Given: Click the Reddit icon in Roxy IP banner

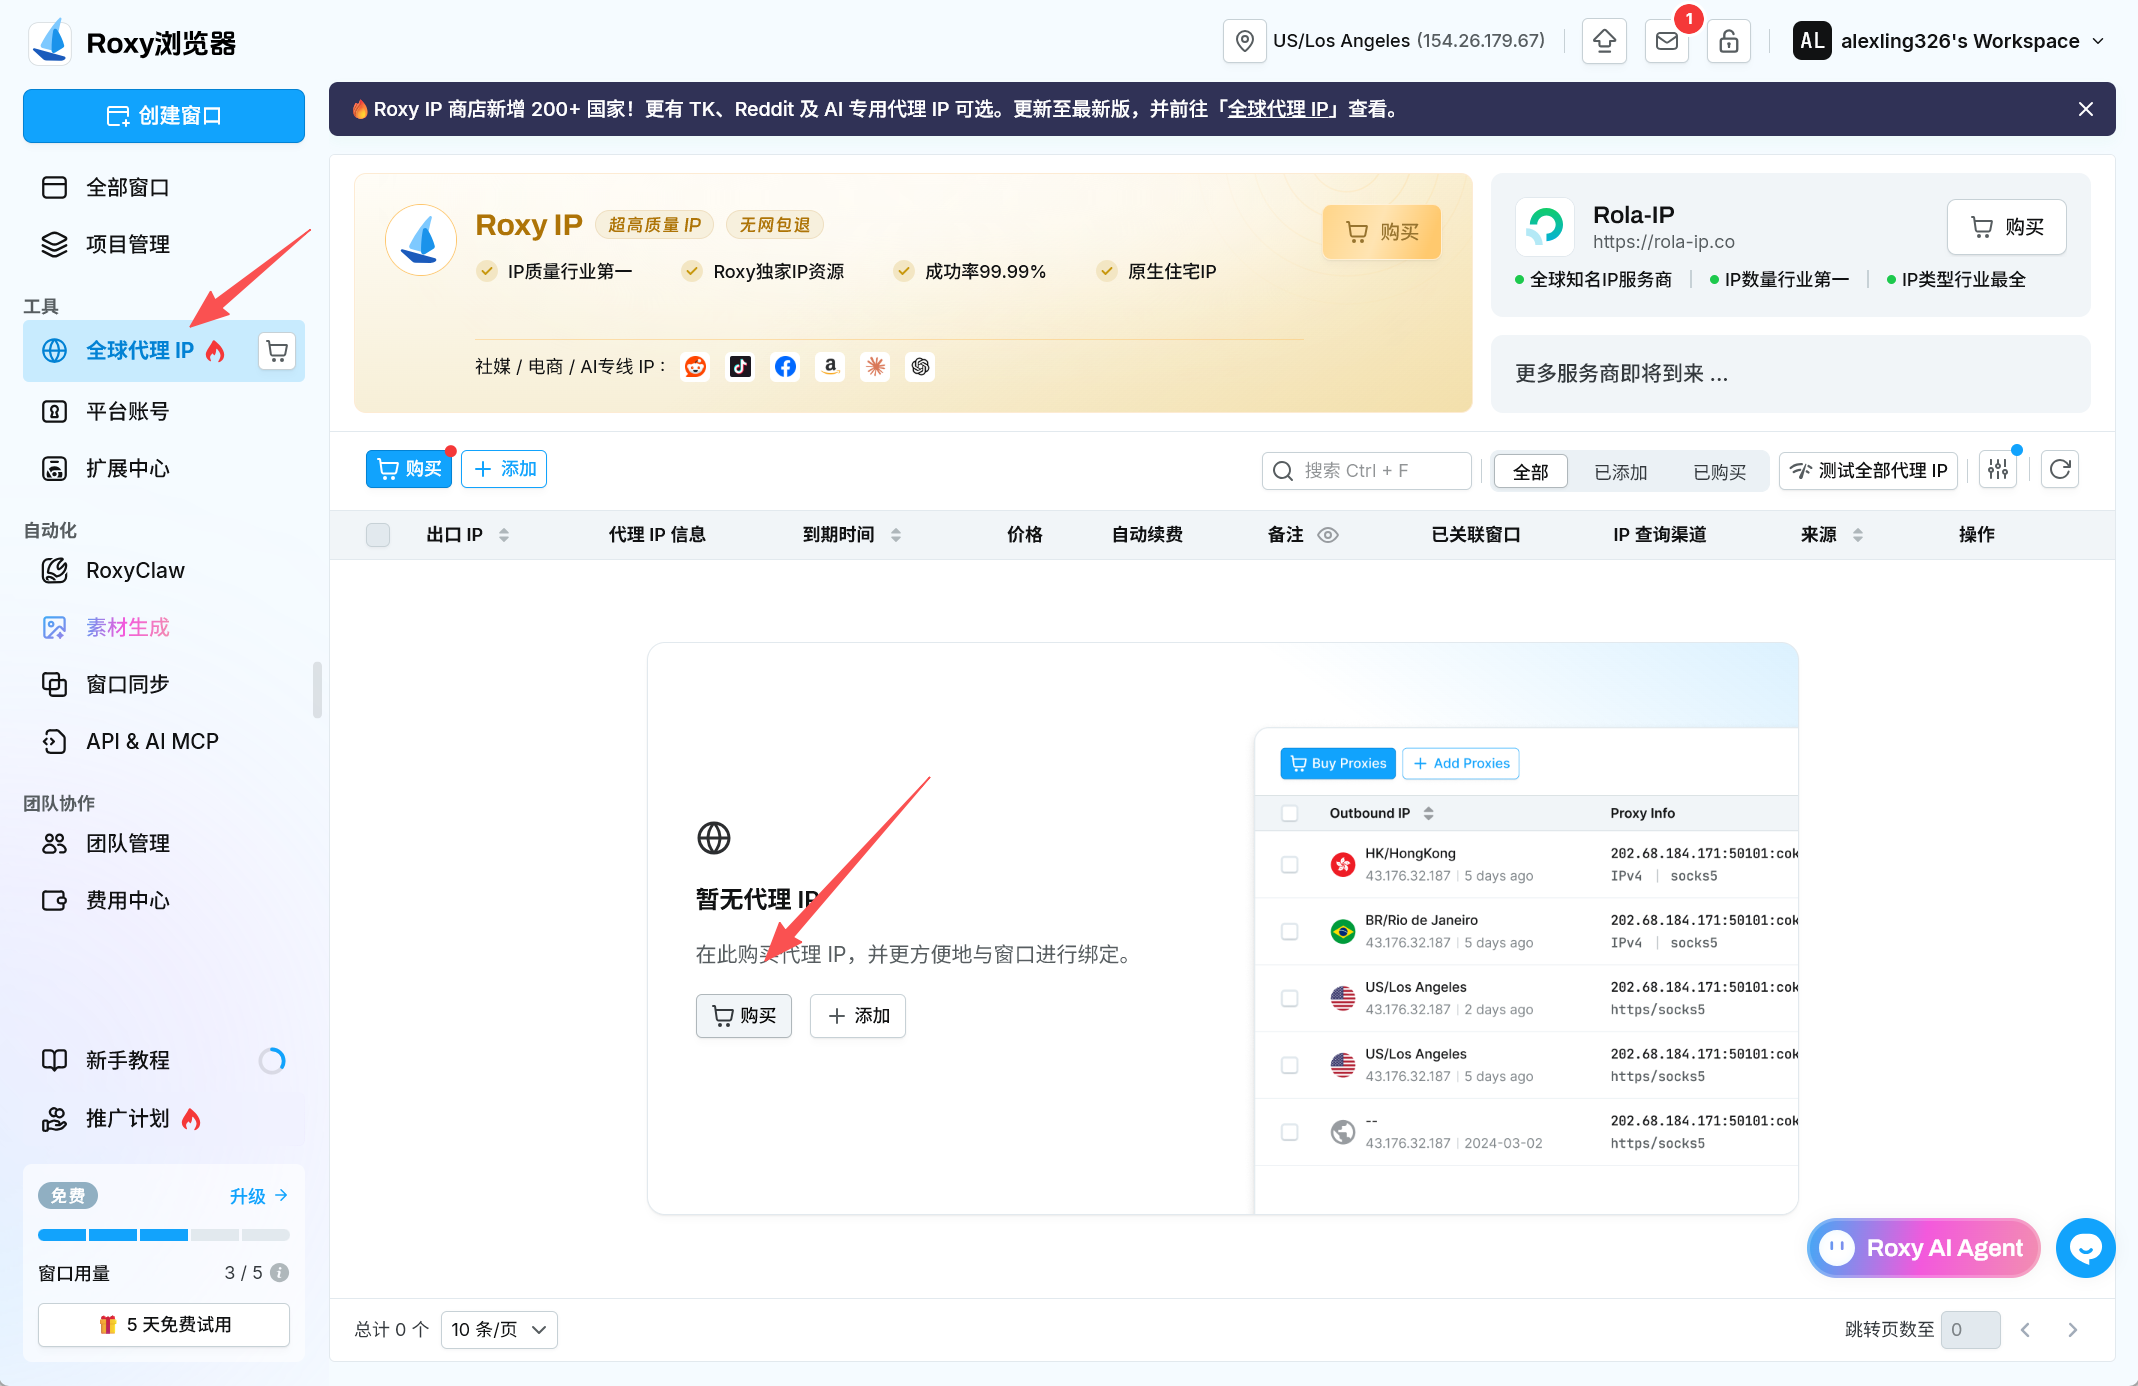Looking at the screenshot, I should pyautogui.click(x=695, y=367).
